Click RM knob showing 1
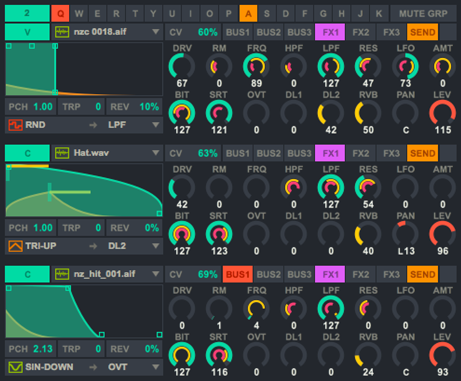The width and height of the screenshot is (461, 381). pos(219,309)
